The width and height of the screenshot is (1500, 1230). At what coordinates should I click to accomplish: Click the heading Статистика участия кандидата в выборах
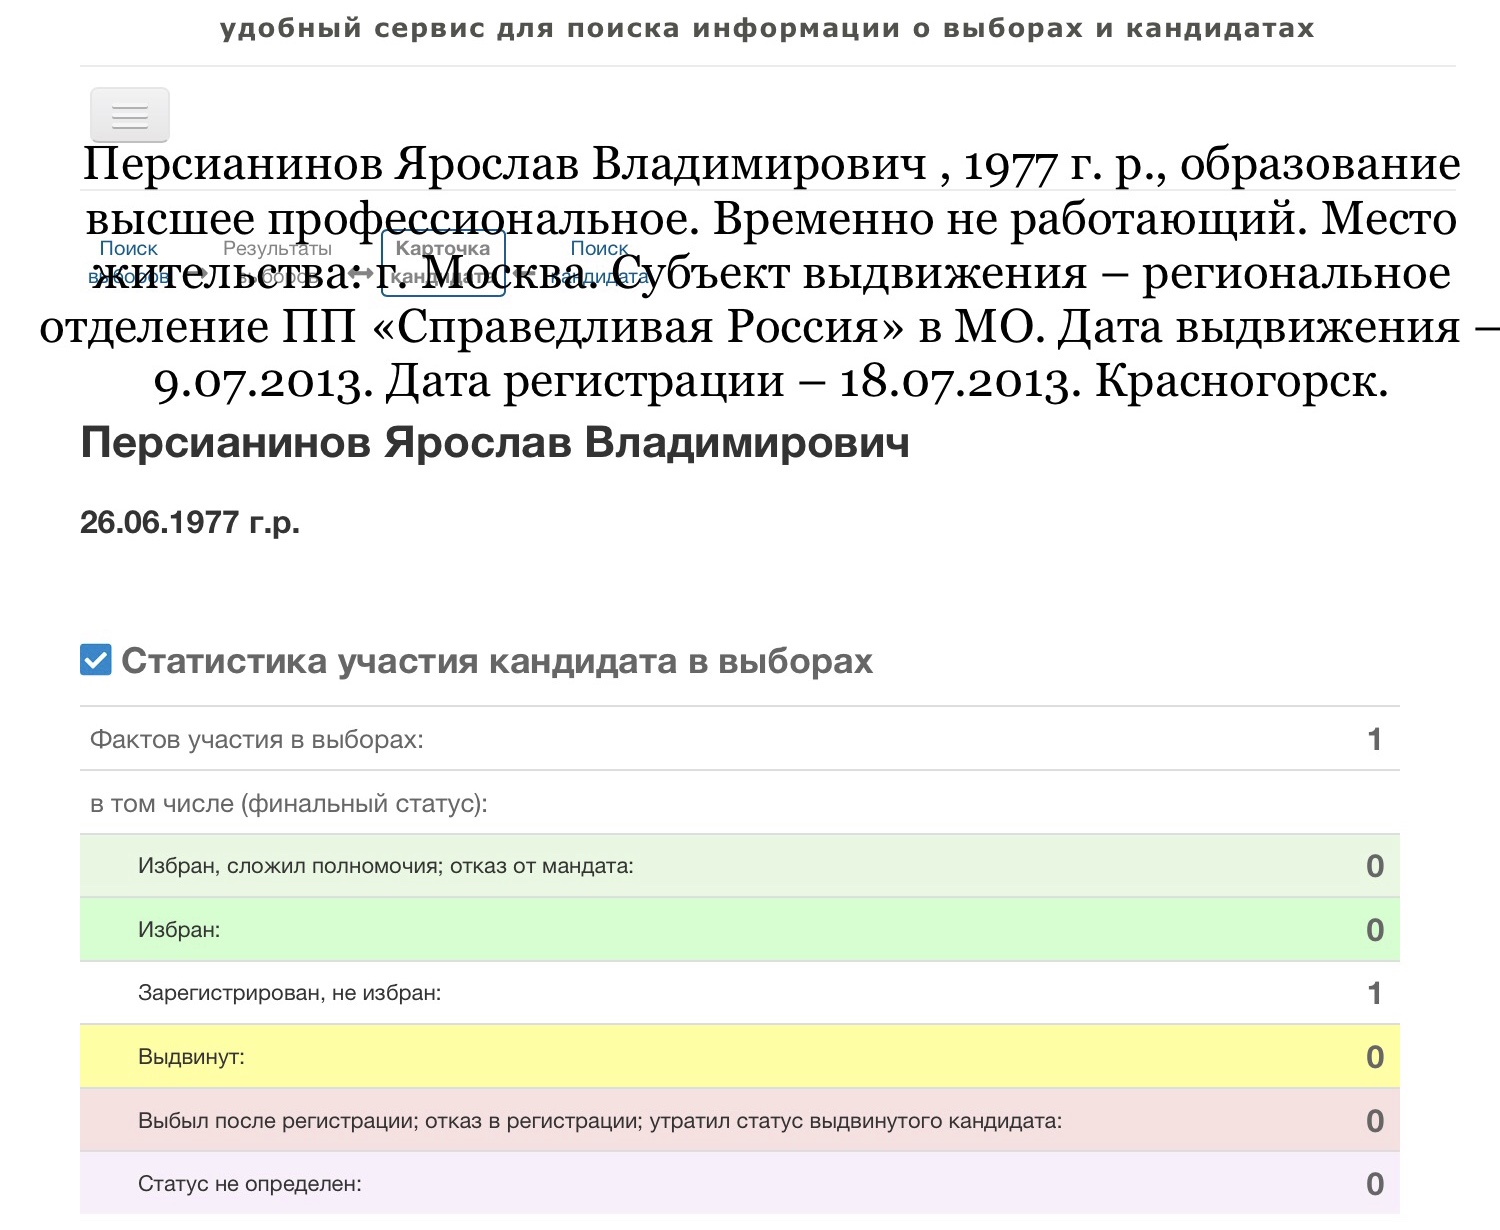pos(497,661)
